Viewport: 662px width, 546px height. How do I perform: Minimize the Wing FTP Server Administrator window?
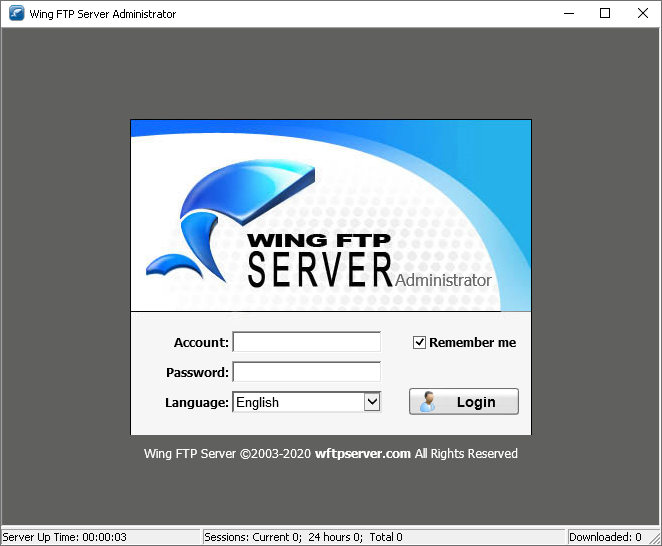[569, 14]
